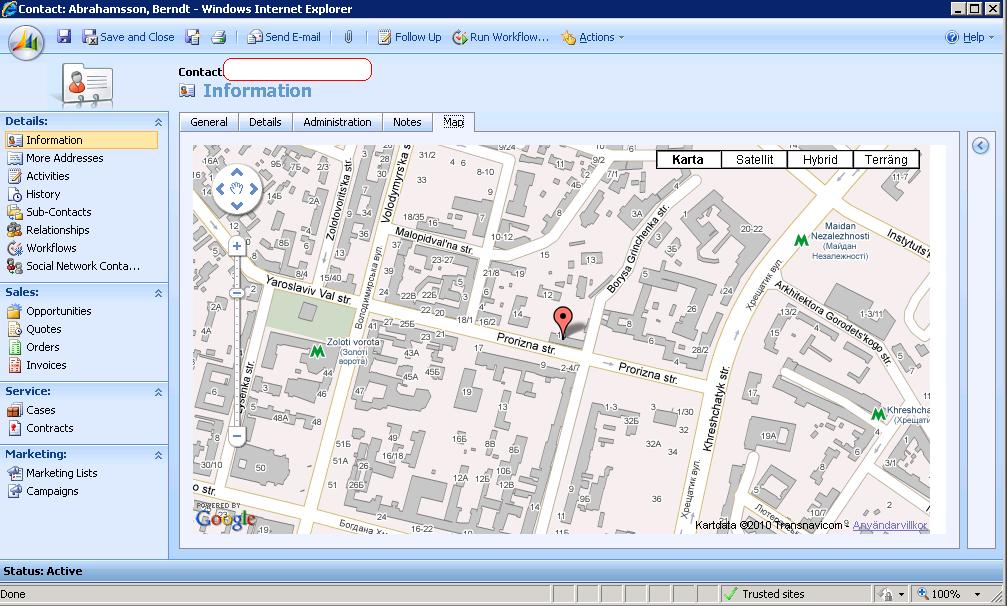The image size is (1007, 606).
Task: Click the red location pin marker
Action: (x=563, y=322)
